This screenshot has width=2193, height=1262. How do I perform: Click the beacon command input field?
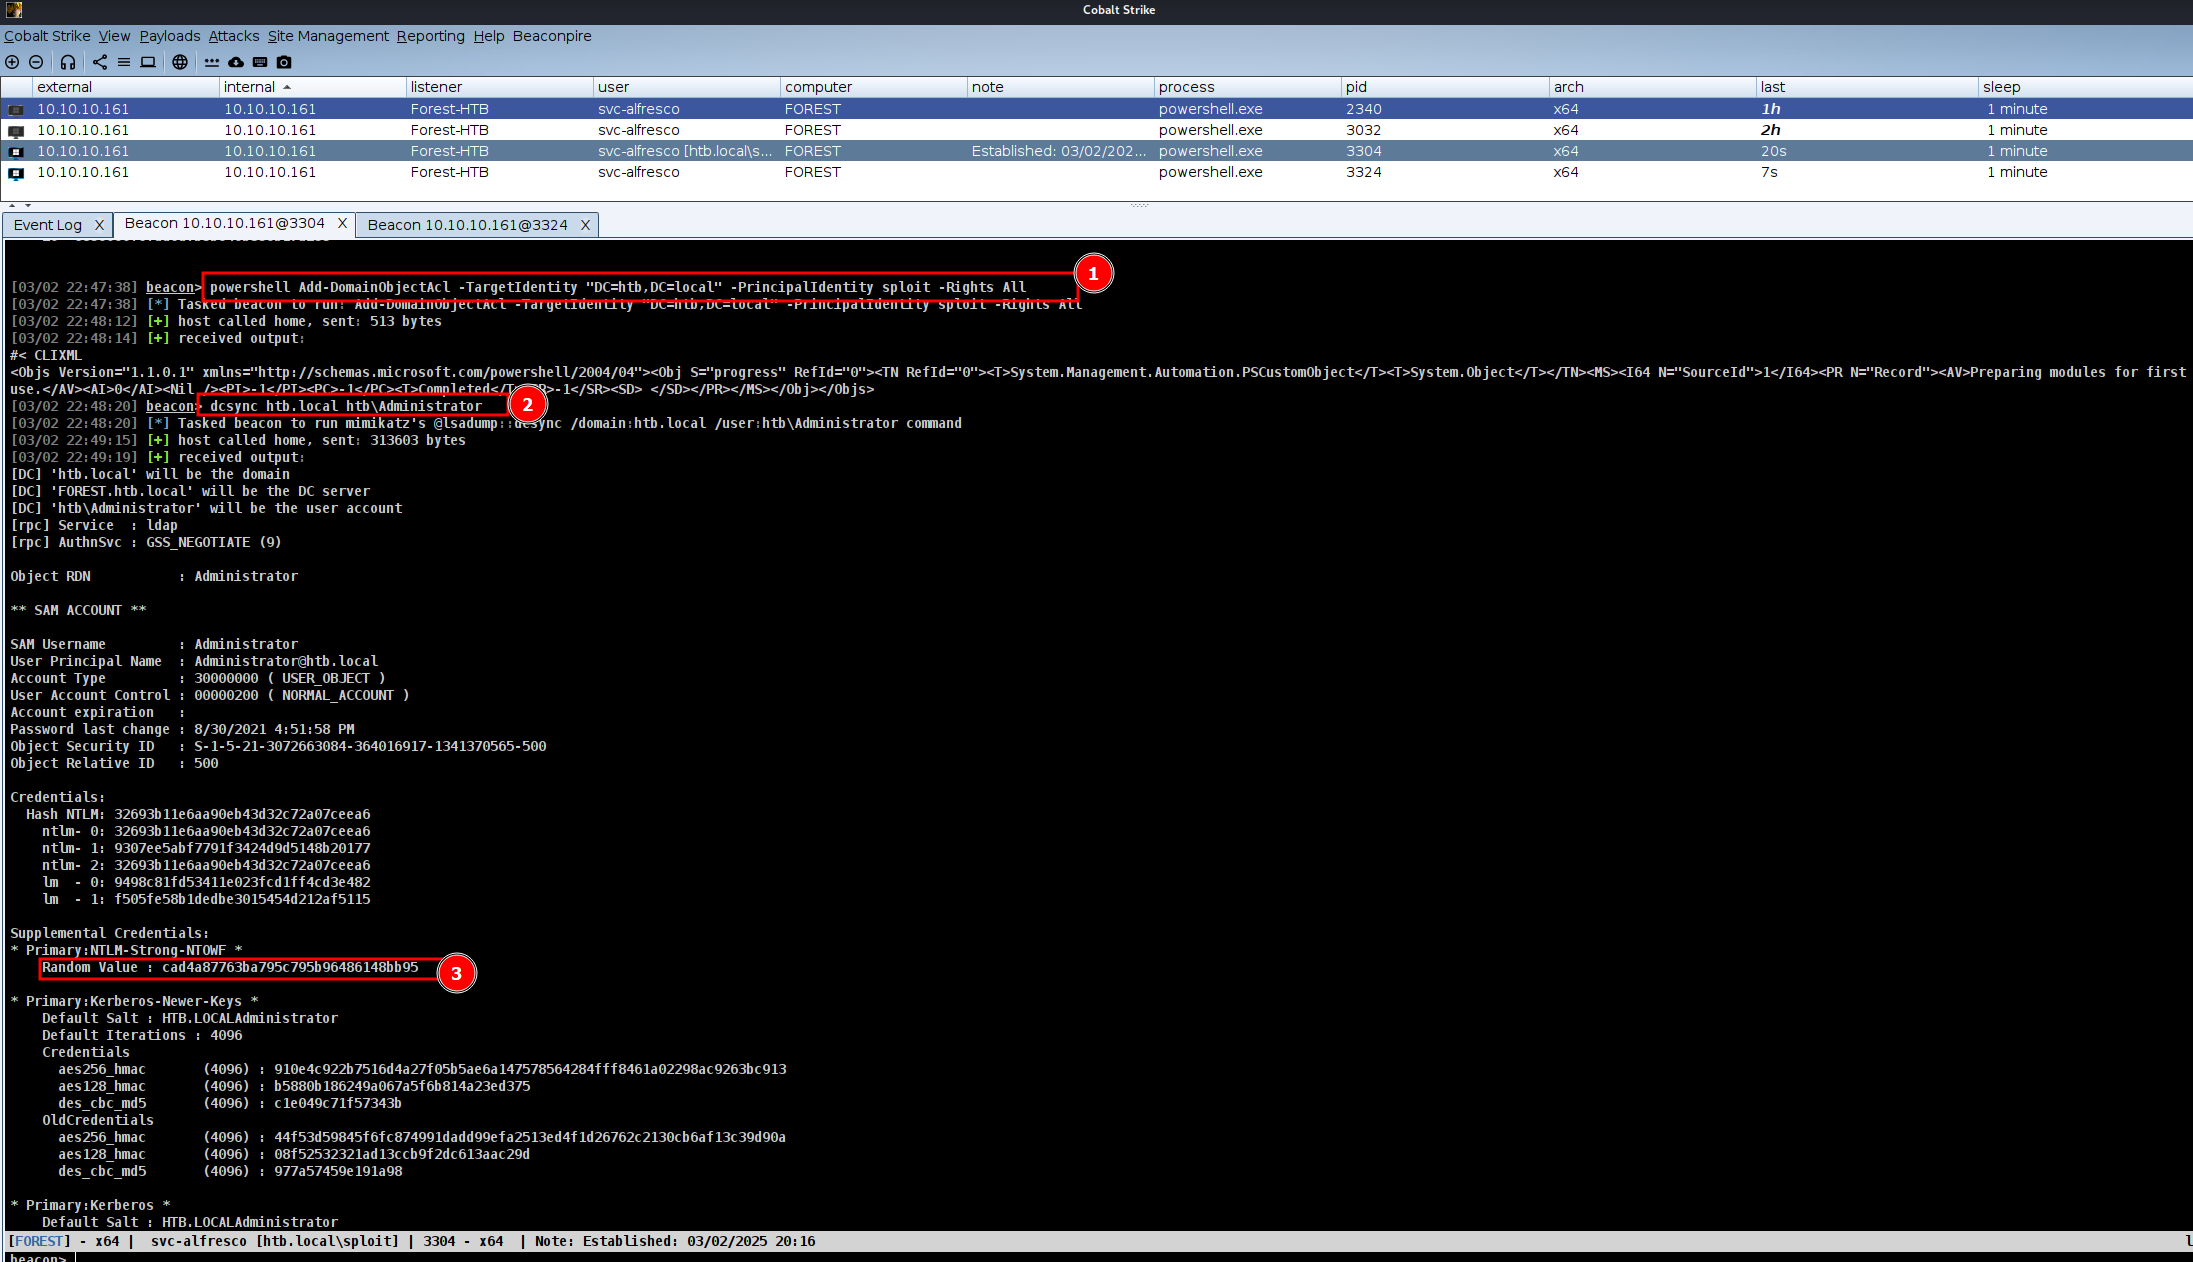tap(1000, 1256)
